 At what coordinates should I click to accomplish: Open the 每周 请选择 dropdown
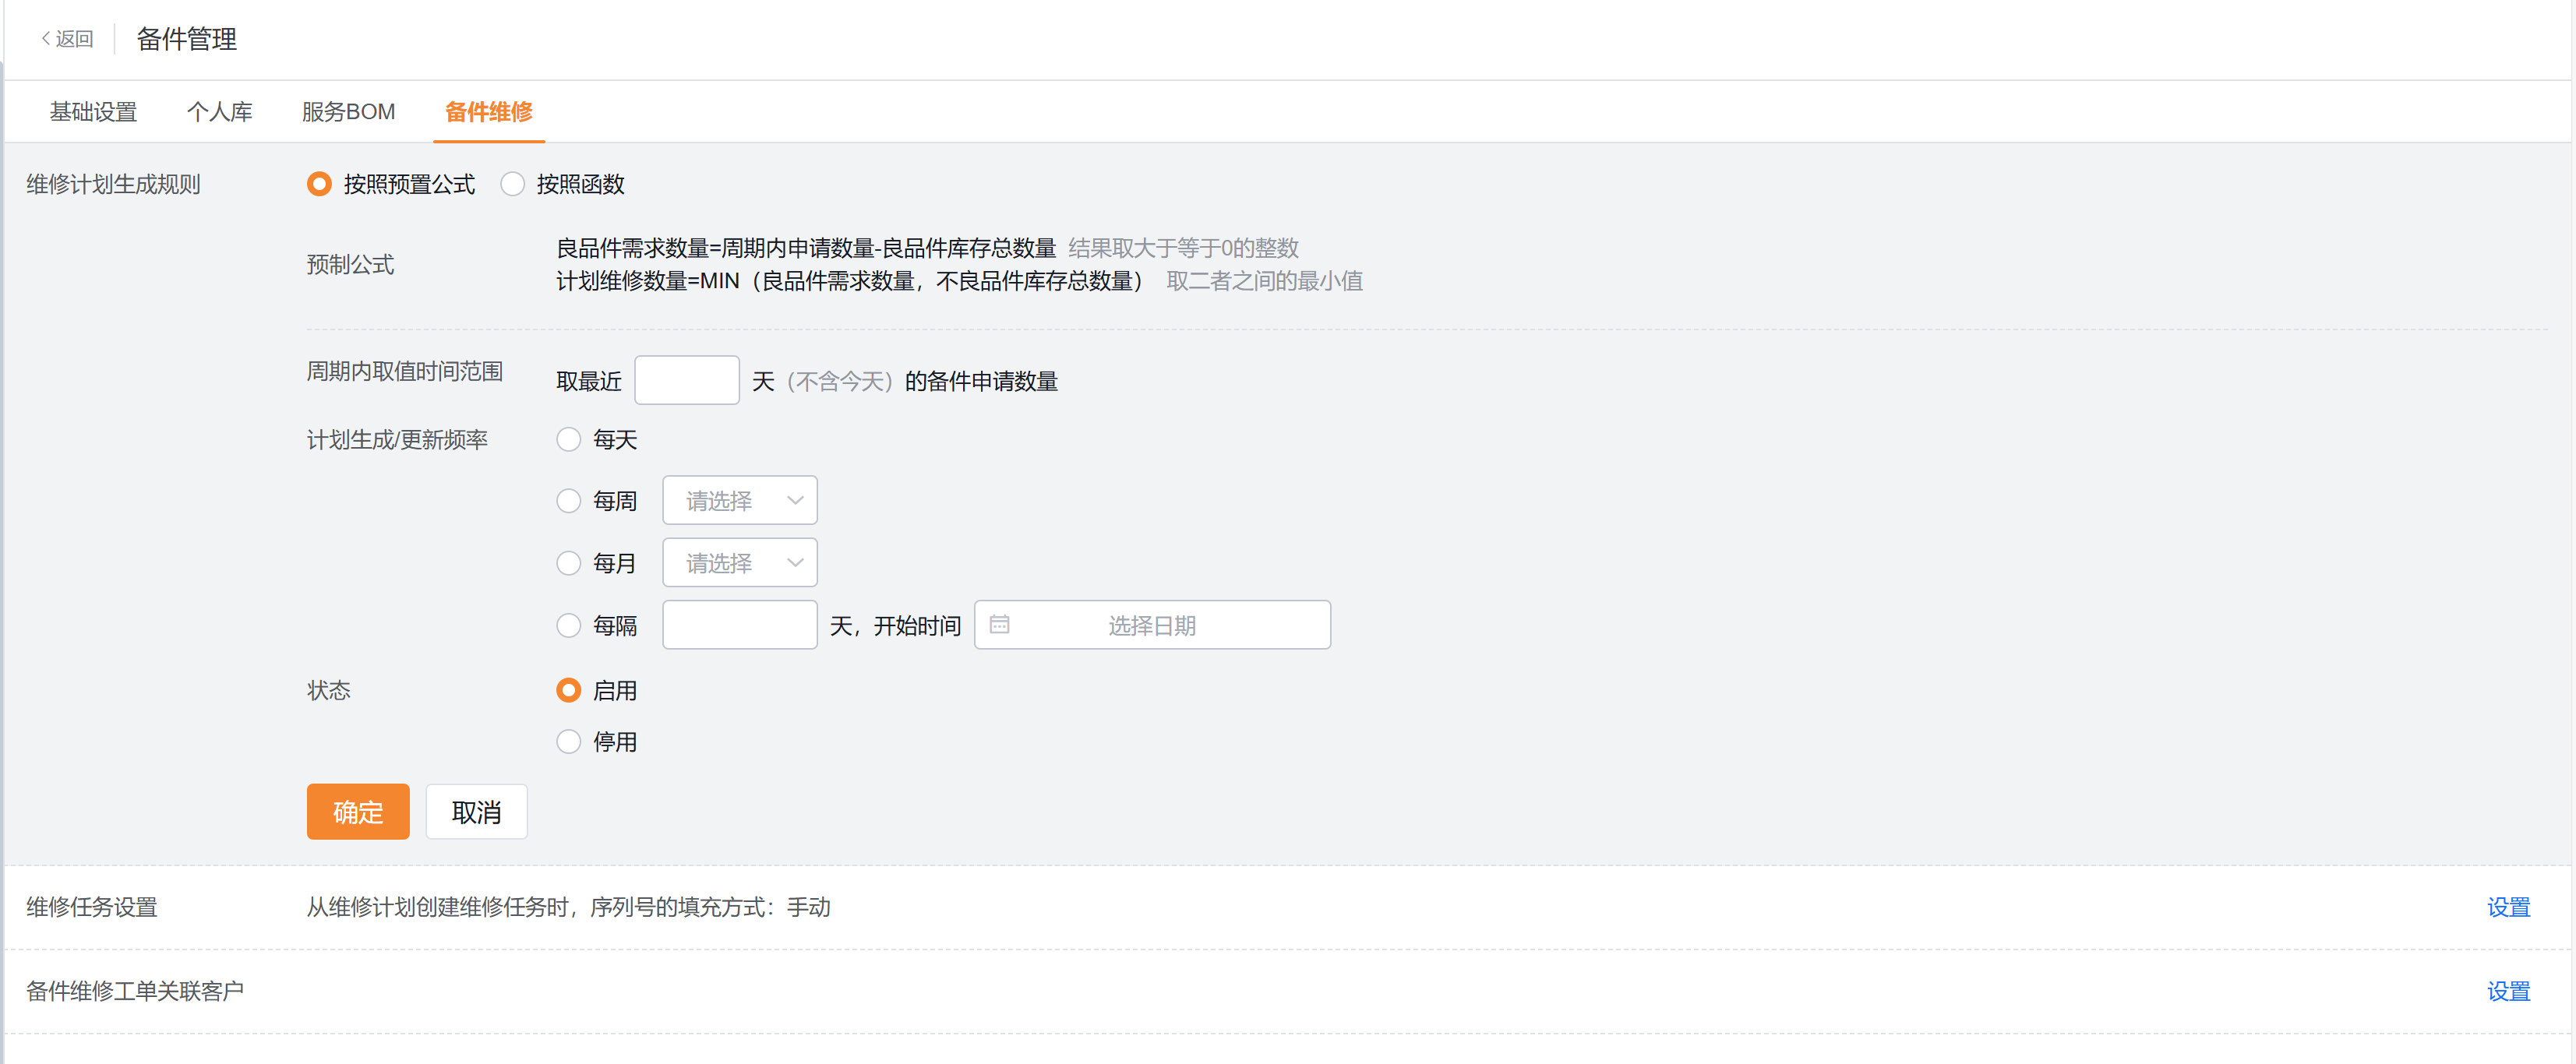point(740,501)
